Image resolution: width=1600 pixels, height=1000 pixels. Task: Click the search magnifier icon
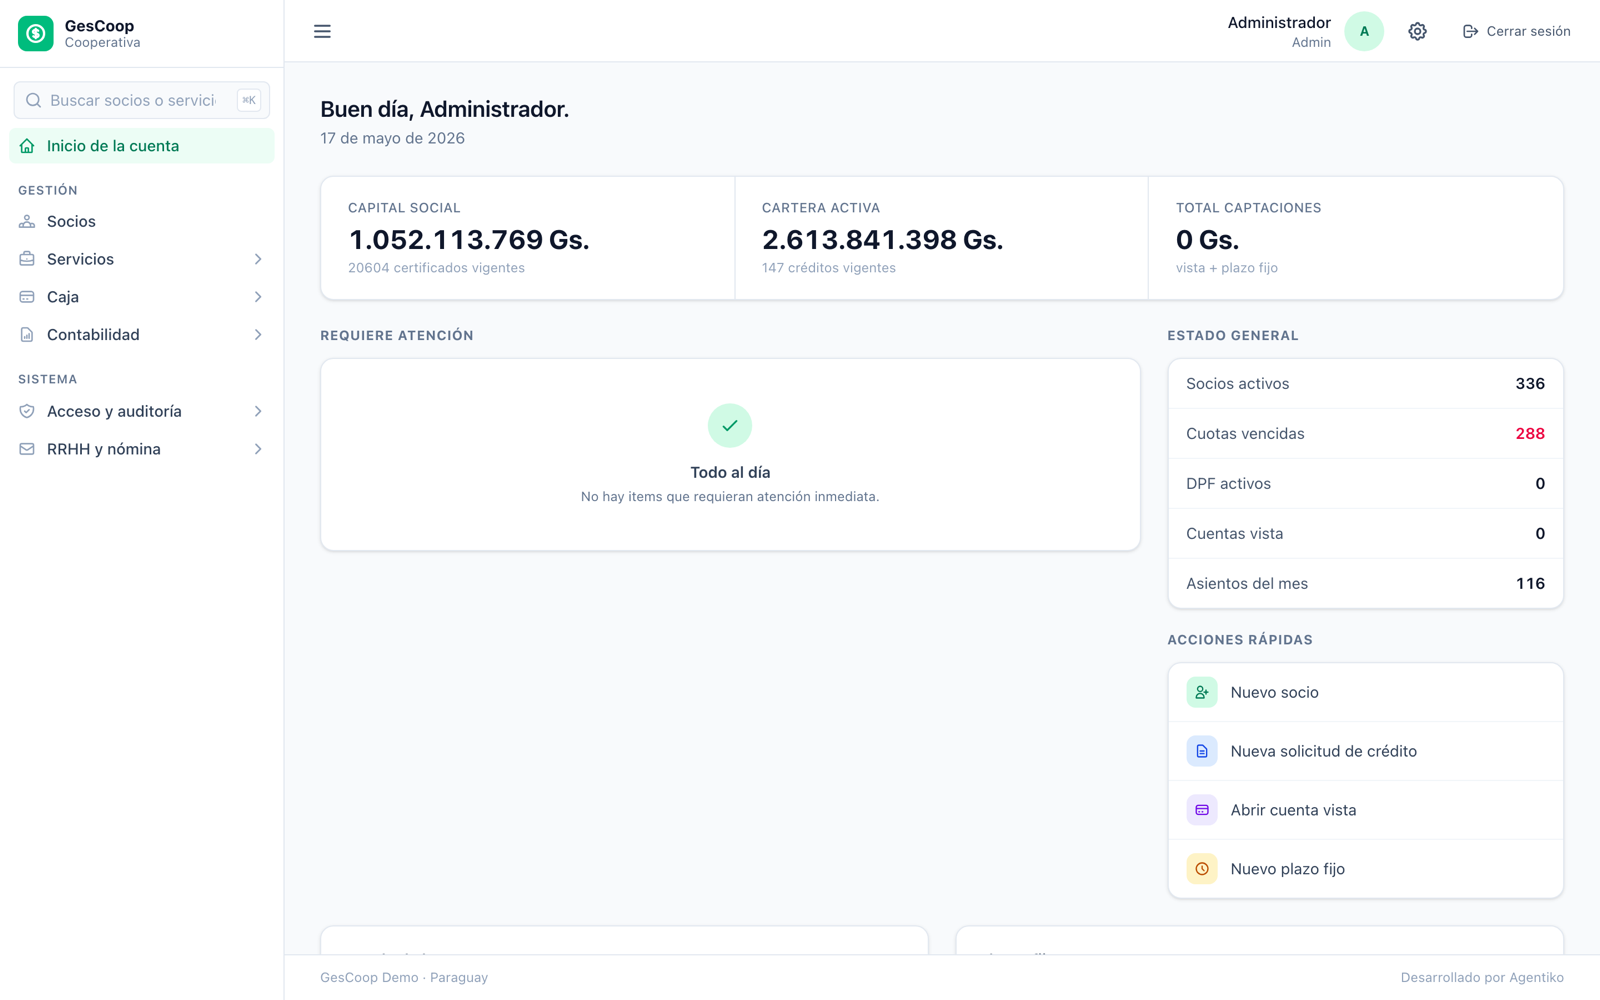point(33,100)
